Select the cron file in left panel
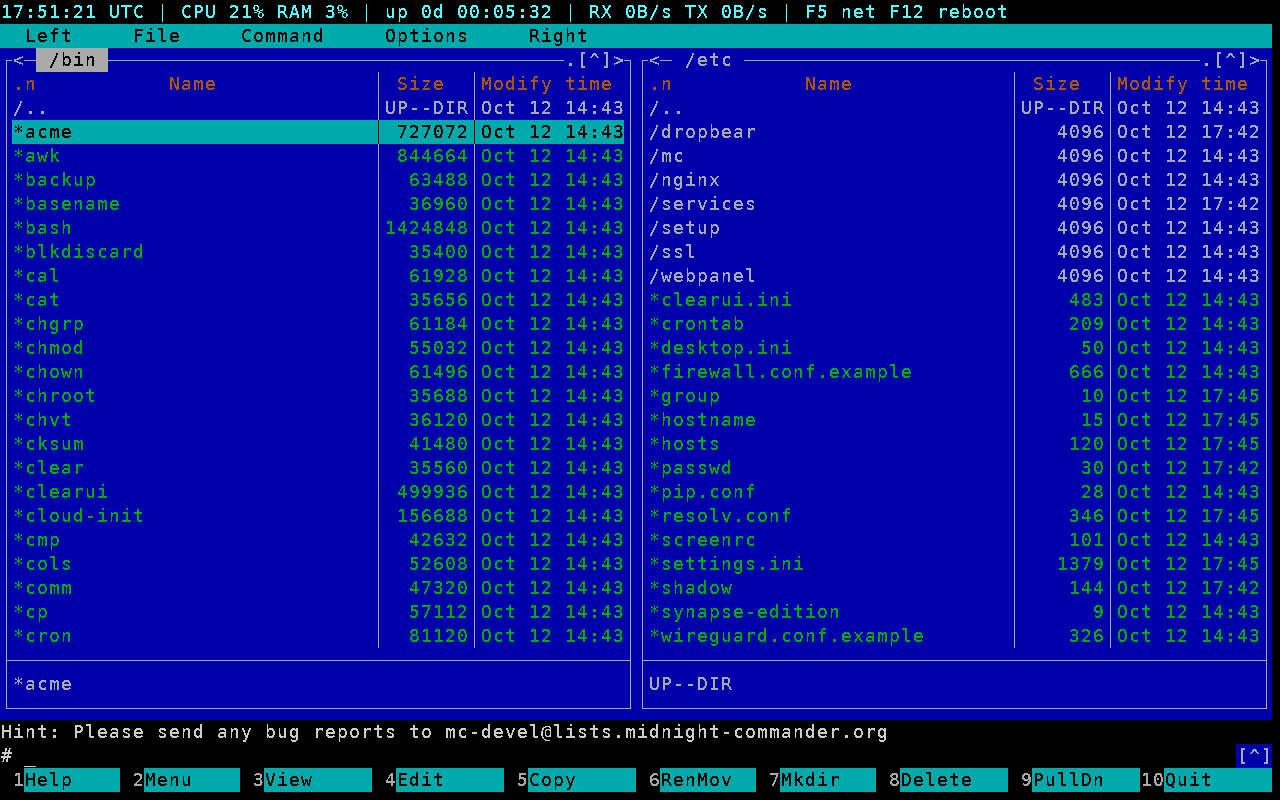The width and height of the screenshot is (1280, 800). point(318,636)
